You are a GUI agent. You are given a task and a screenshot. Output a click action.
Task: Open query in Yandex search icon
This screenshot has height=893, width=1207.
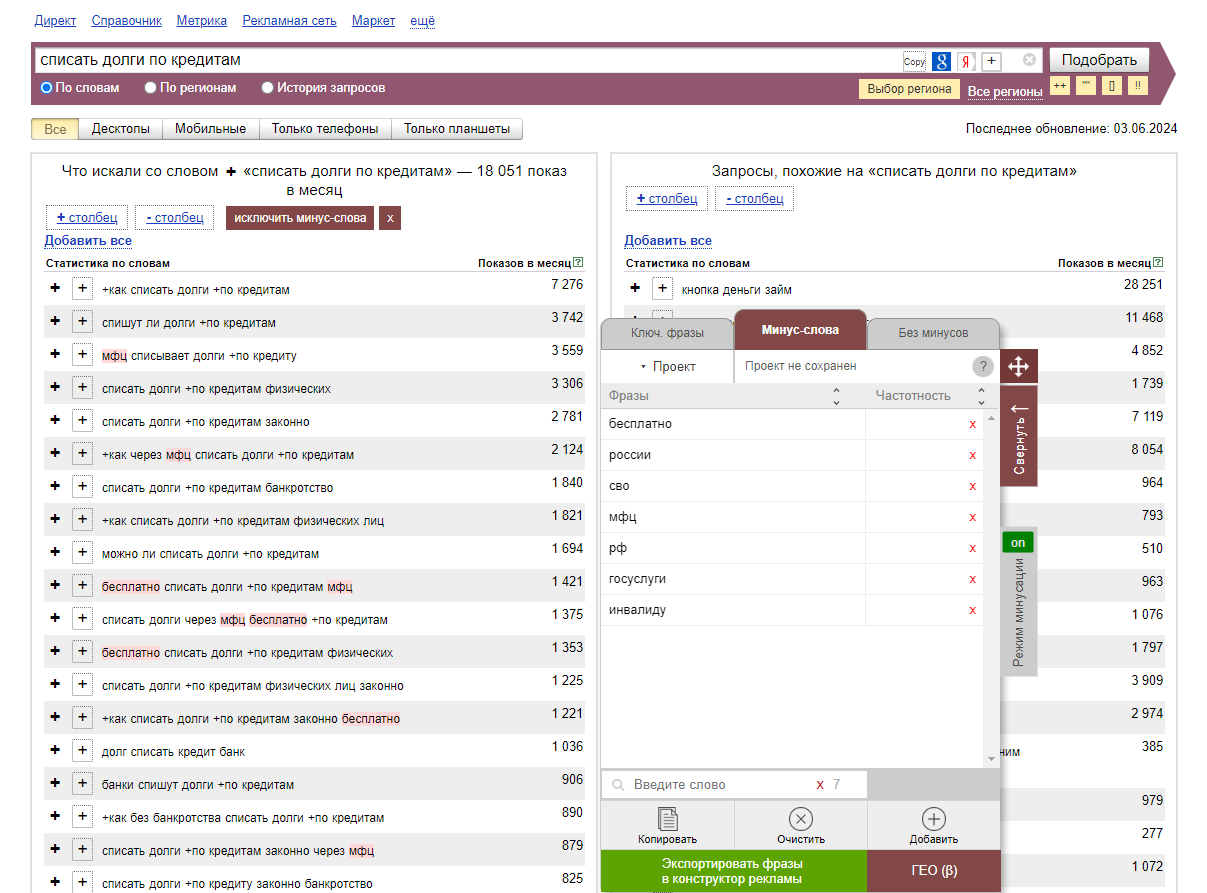pos(966,61)
